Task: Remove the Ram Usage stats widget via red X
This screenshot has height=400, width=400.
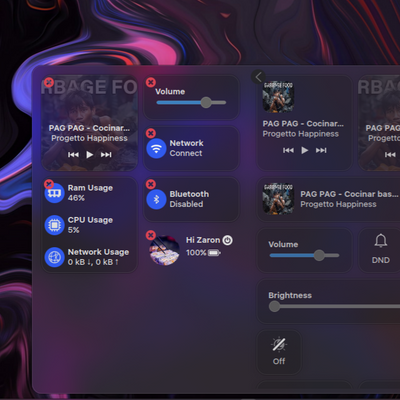Action: tap(49, 184)
